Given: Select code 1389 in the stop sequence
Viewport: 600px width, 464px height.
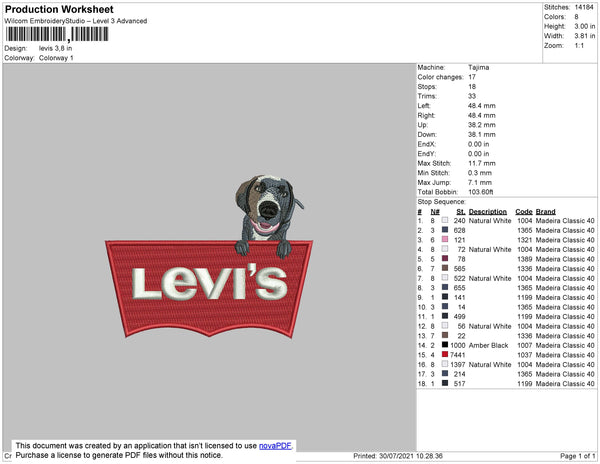Looking at the screenshot, I should (x=525, y=259).
